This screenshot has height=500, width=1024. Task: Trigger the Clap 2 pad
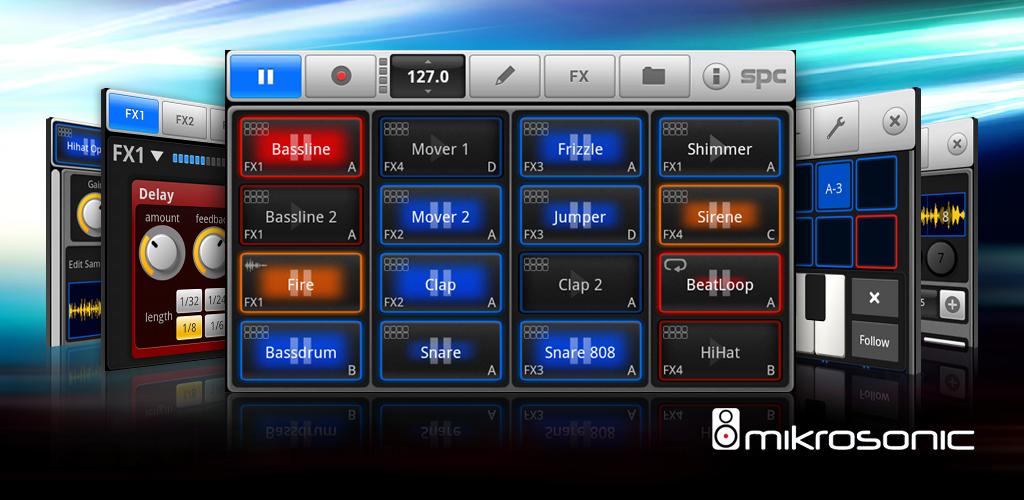(x=581, y=283)
